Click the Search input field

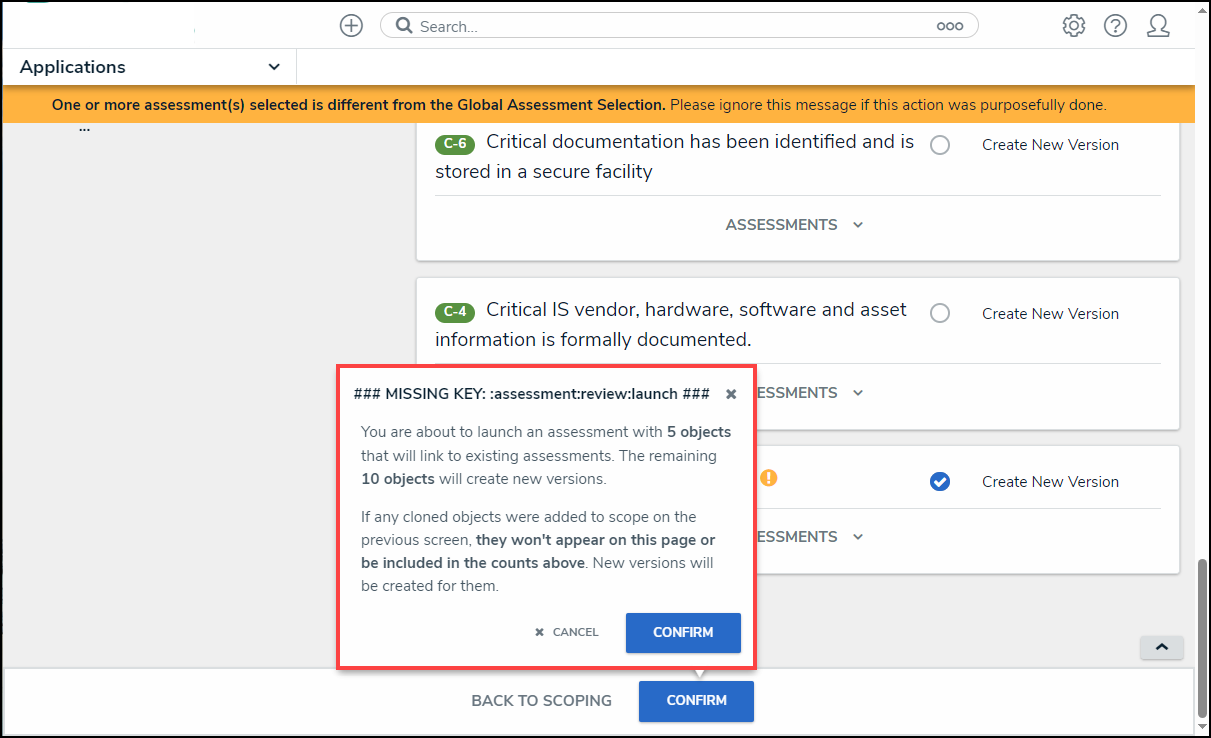point(679,26)
